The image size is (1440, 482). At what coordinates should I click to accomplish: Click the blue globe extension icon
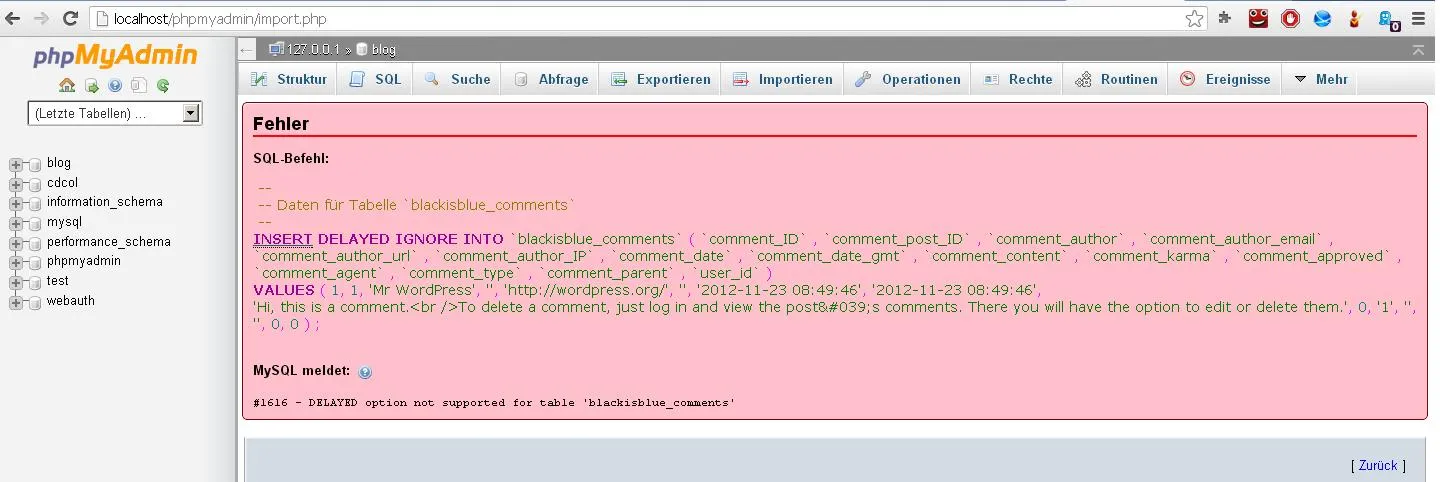point(1322,18)
